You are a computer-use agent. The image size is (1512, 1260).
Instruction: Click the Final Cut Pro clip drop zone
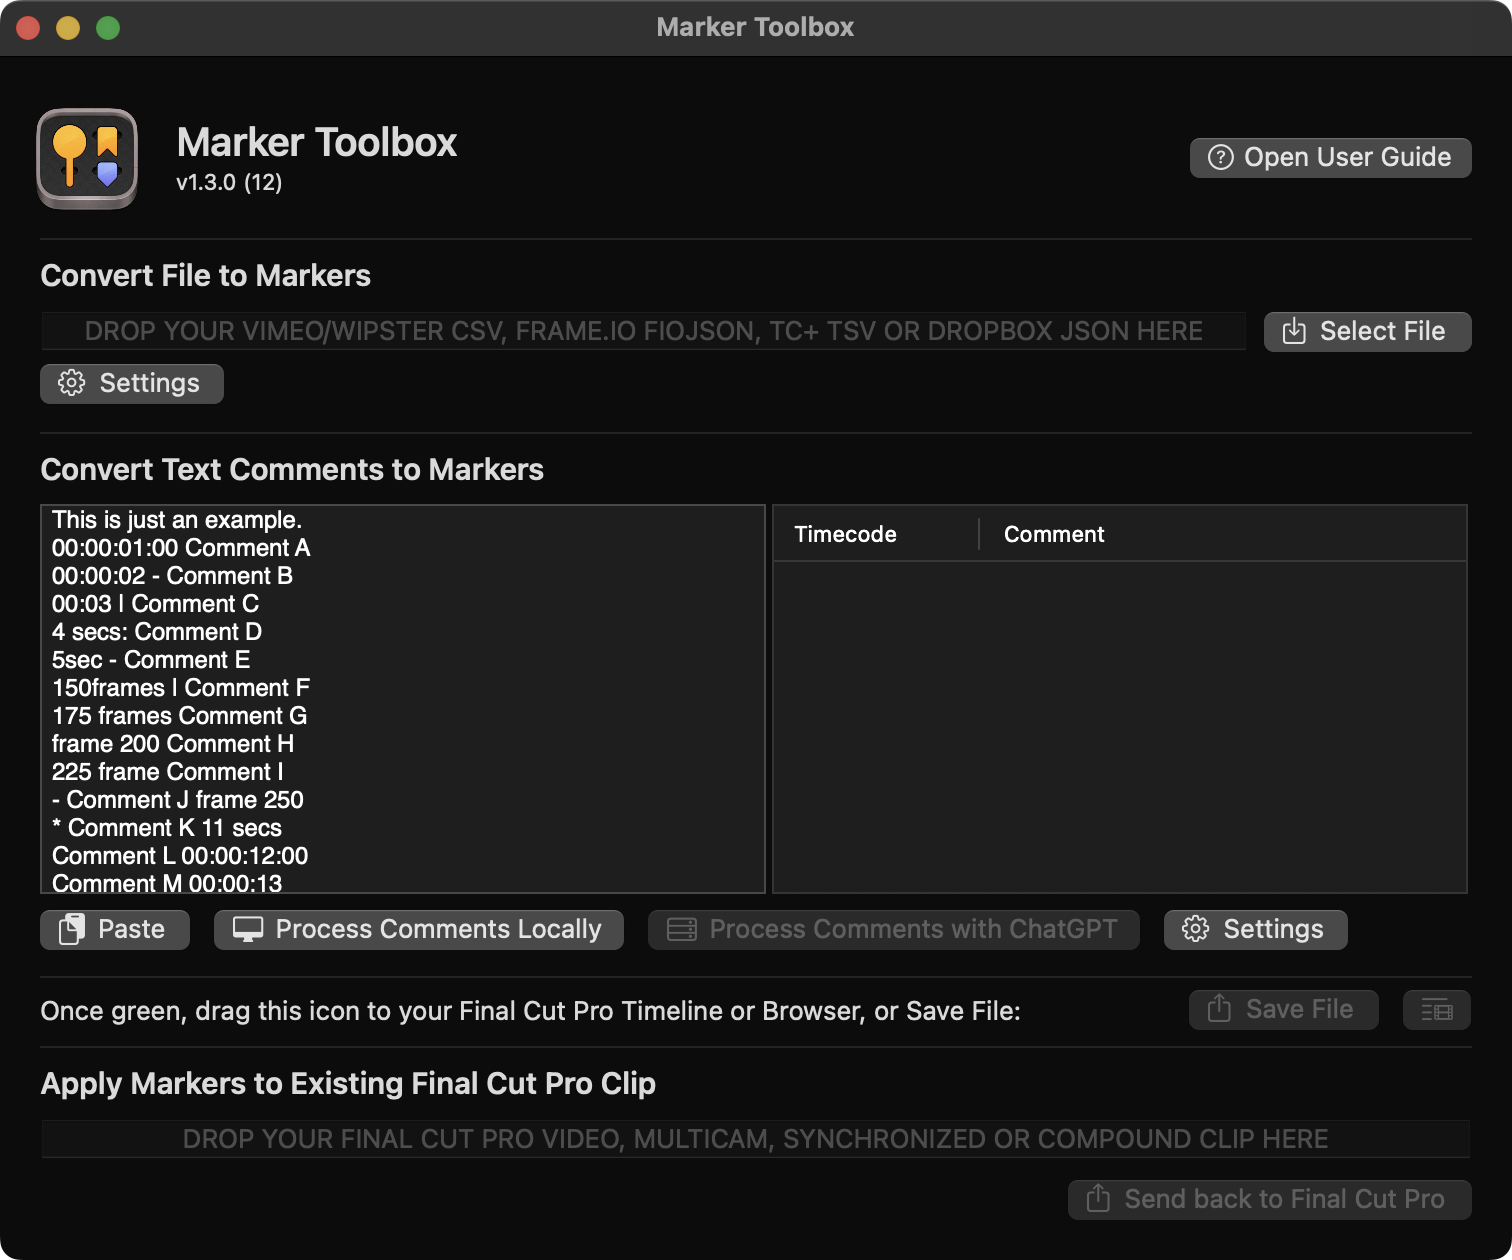755,1139
